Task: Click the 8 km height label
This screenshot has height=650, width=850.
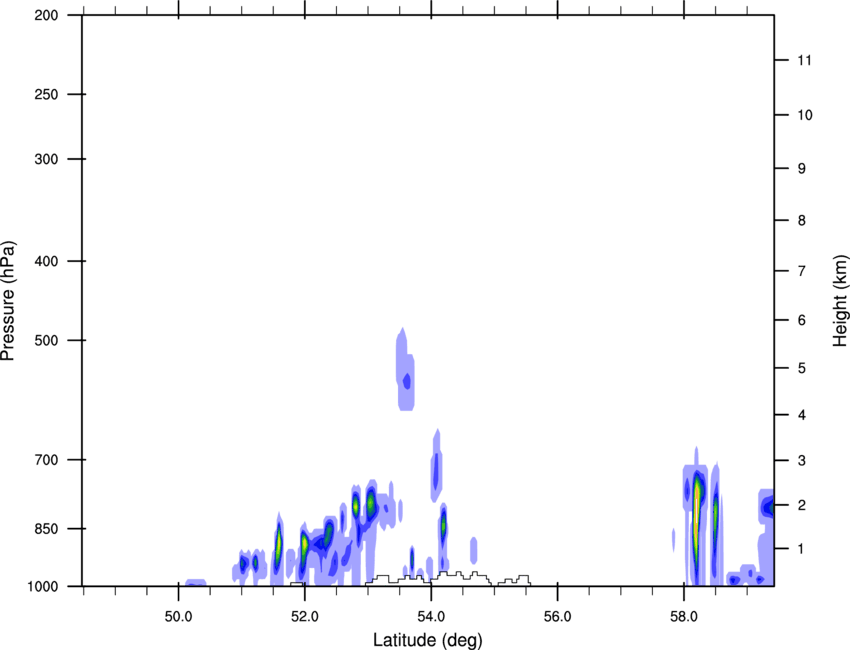Action: point(802,221)
